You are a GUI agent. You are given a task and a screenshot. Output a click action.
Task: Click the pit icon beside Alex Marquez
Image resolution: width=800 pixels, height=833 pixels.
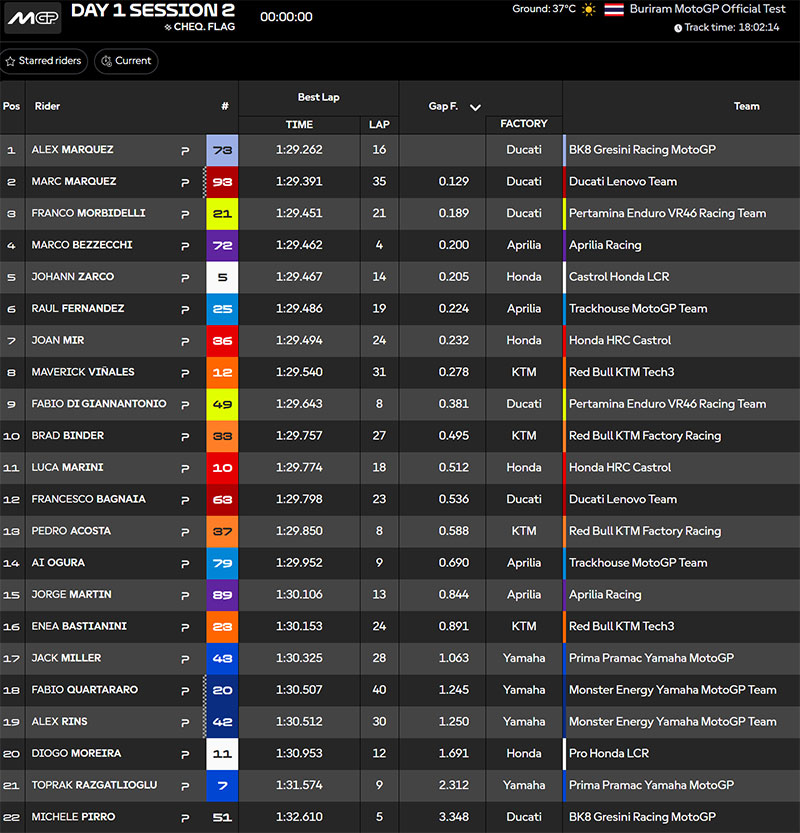pyautogui.click(x=185, y=151)
